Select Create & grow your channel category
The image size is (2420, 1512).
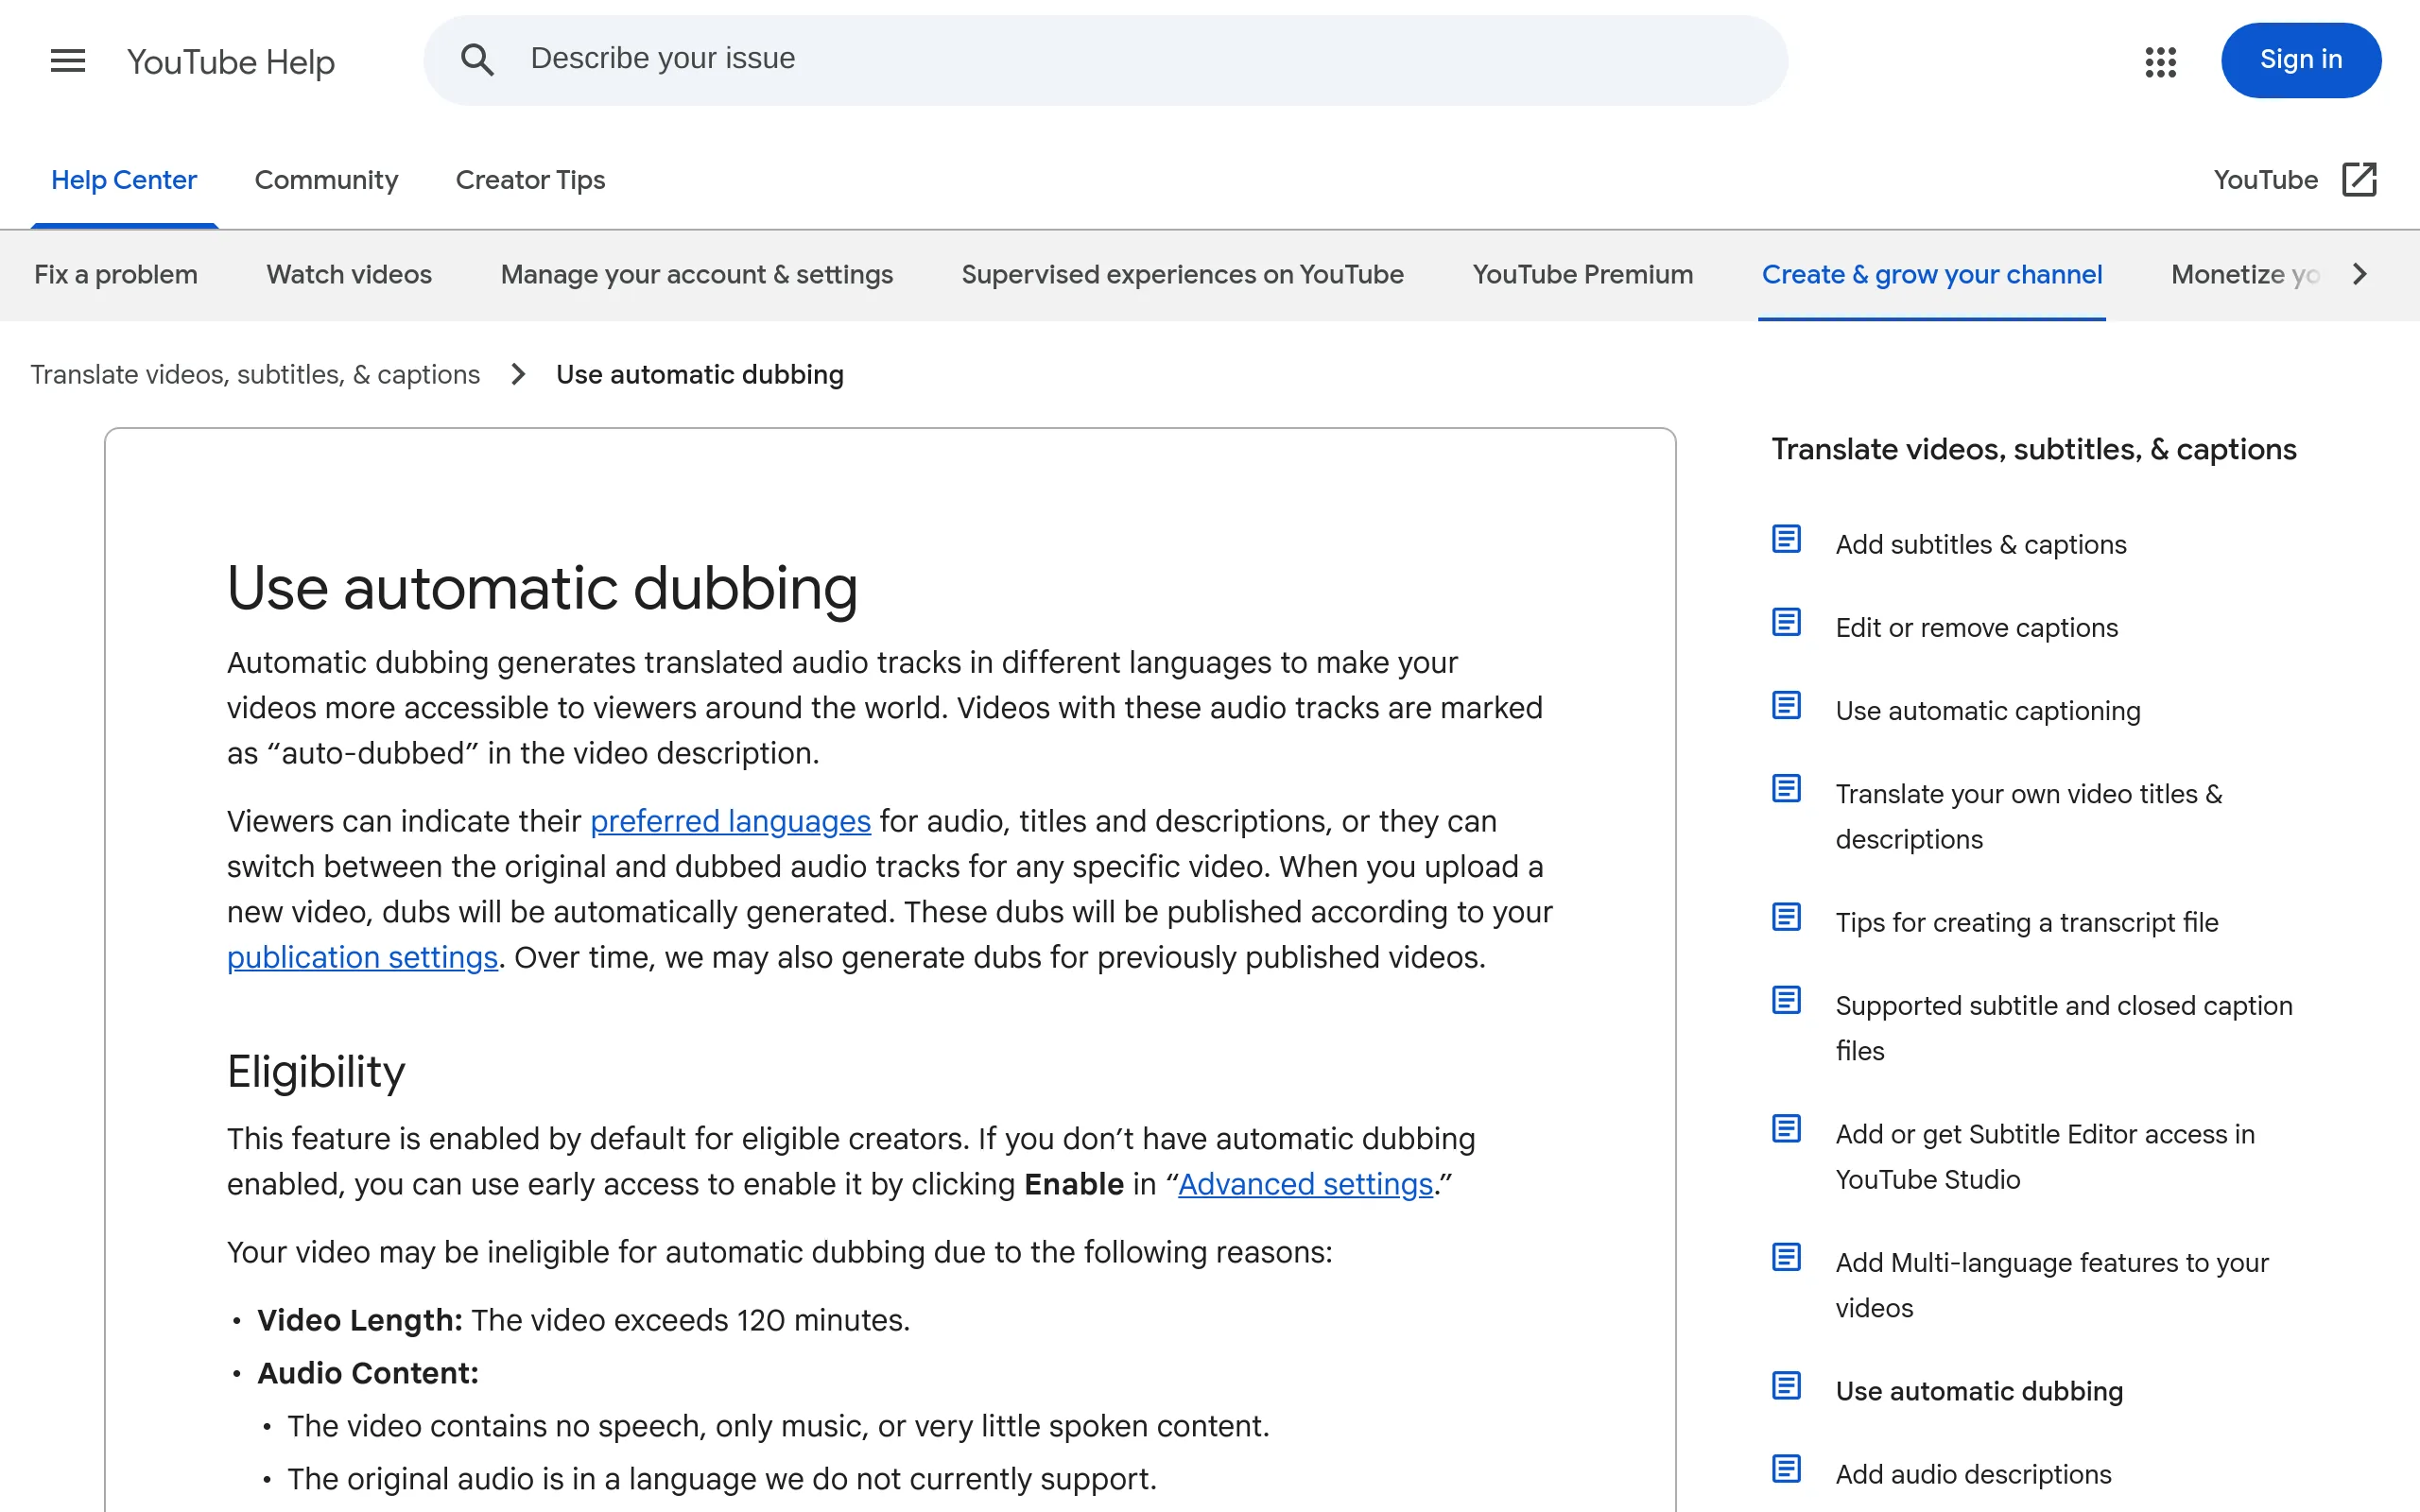tap(1932, 274)
